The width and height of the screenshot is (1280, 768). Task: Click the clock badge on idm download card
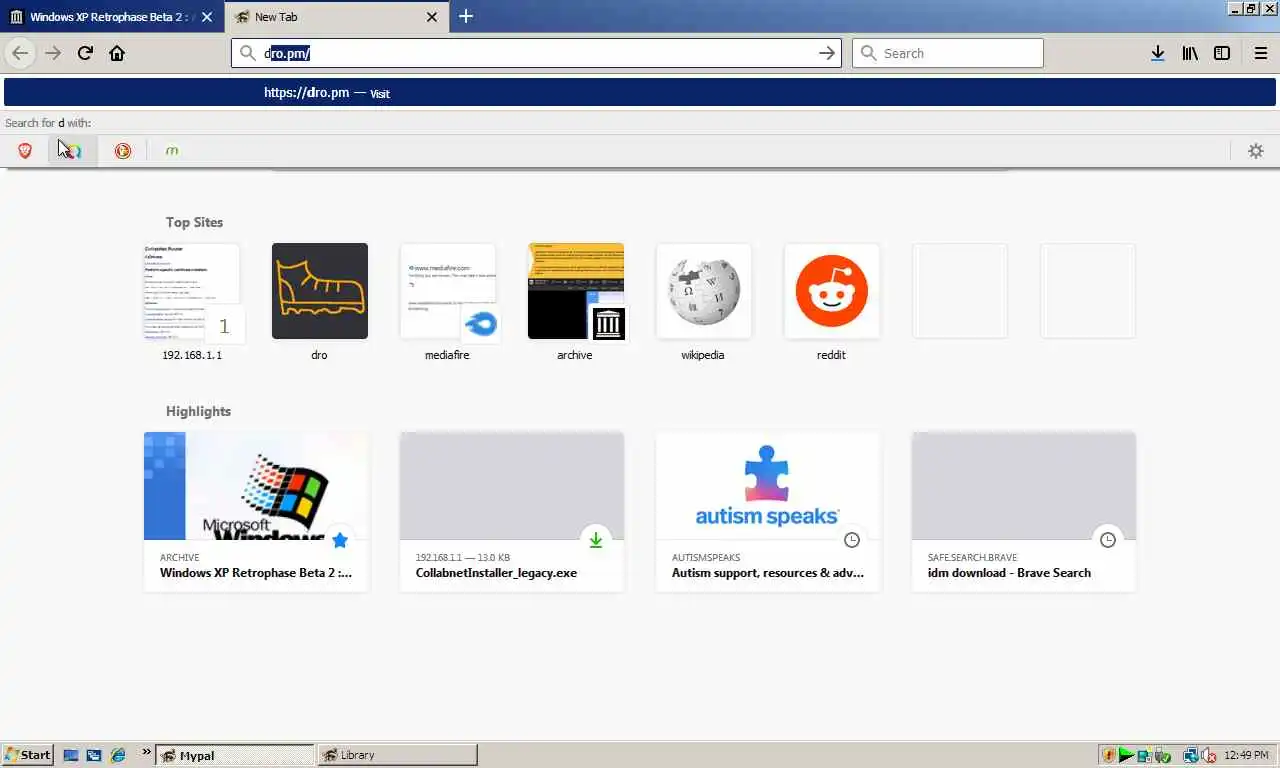[x=1108, y=540]
